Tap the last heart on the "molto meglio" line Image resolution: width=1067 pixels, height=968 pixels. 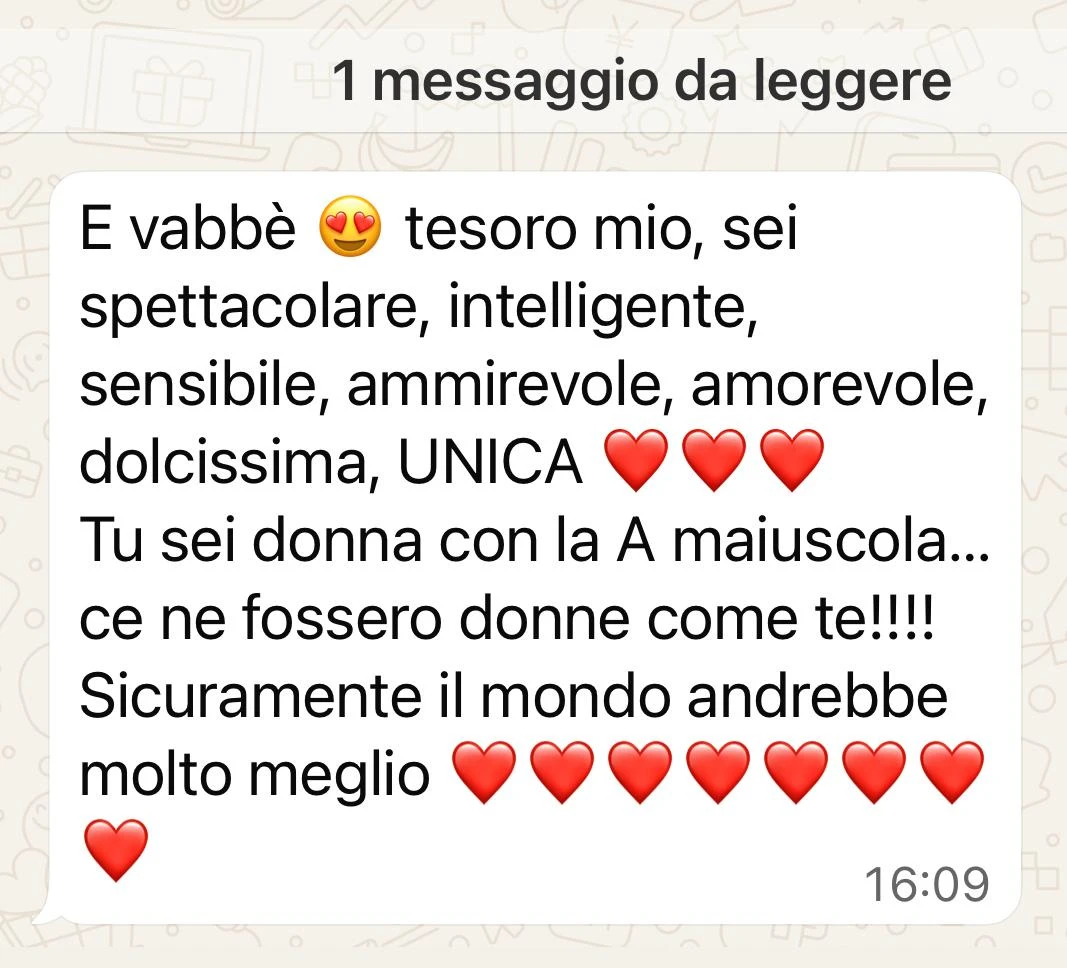point(952,773)
